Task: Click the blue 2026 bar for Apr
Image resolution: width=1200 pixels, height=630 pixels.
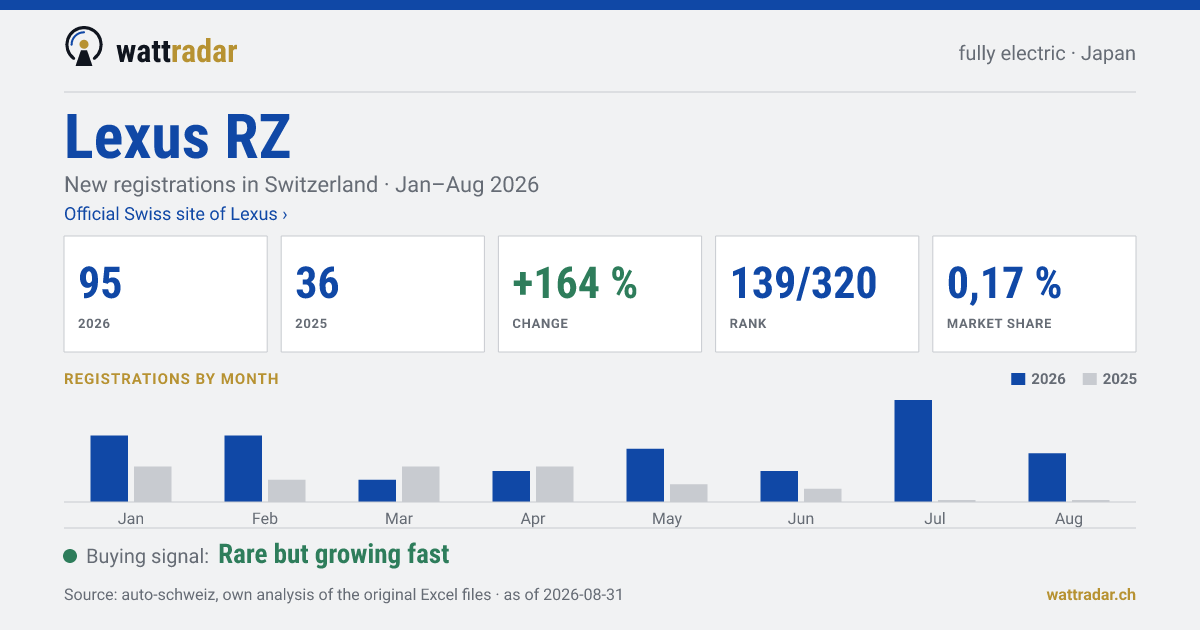Action: [x=511, y=486]
